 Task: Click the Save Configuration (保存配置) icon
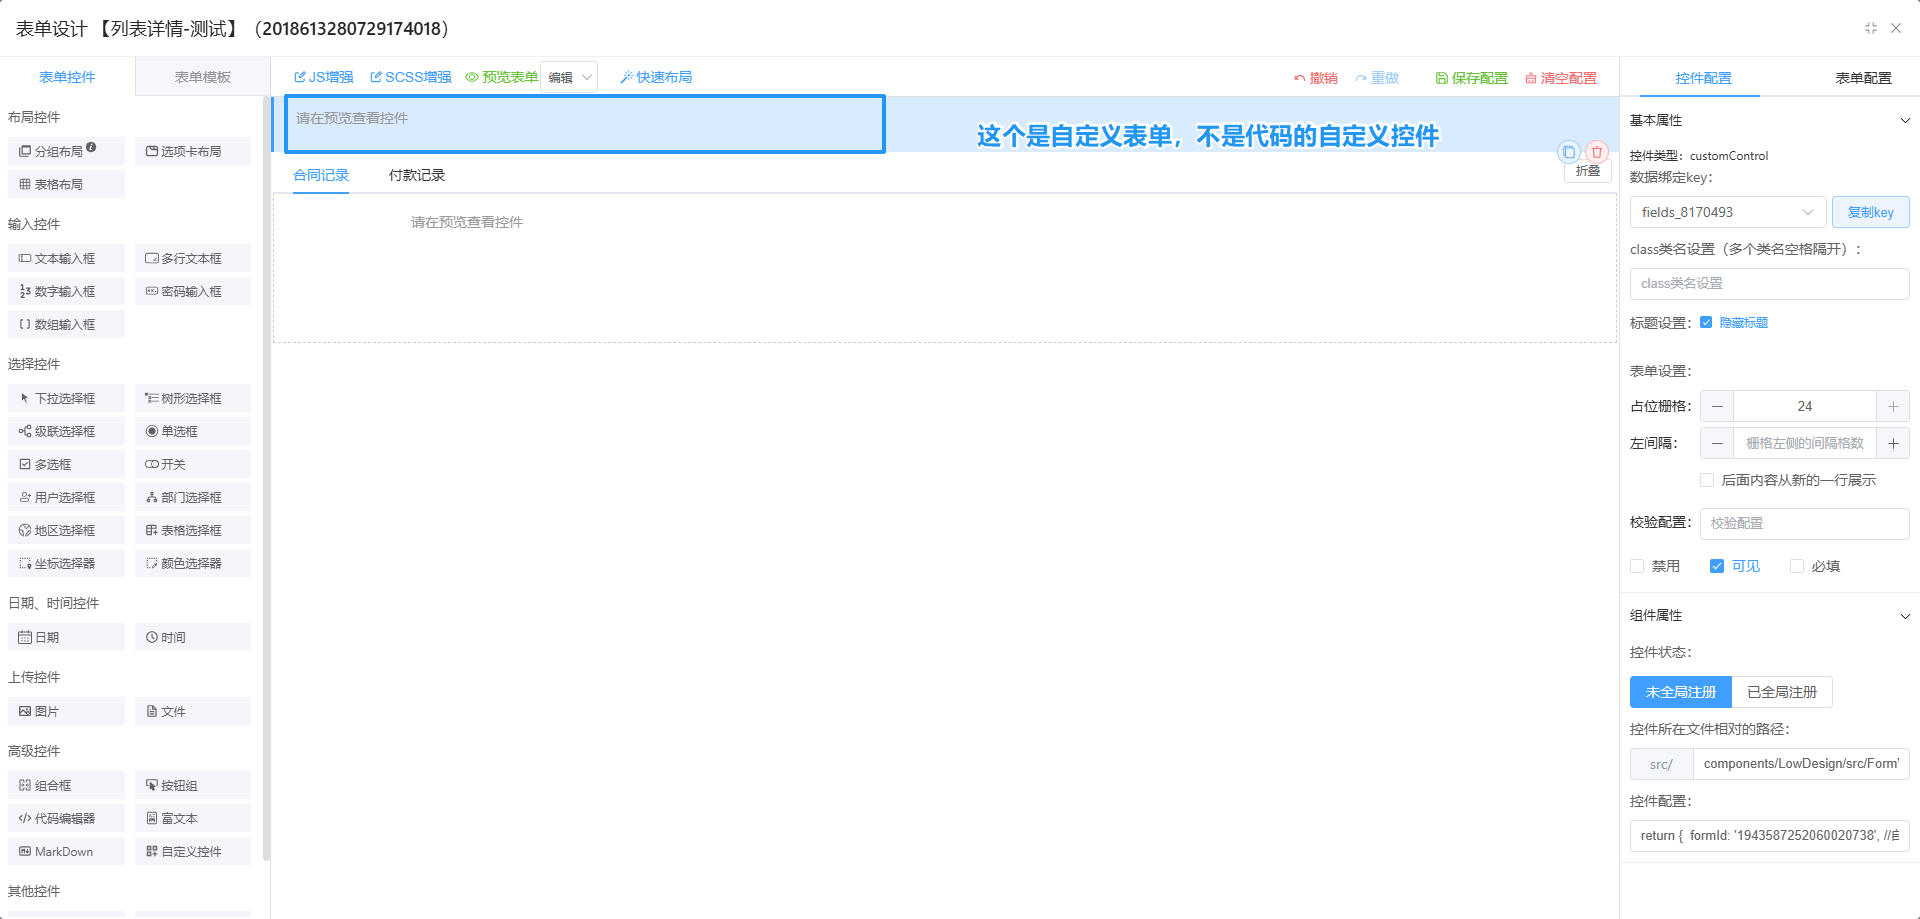tap(1441, 78)
